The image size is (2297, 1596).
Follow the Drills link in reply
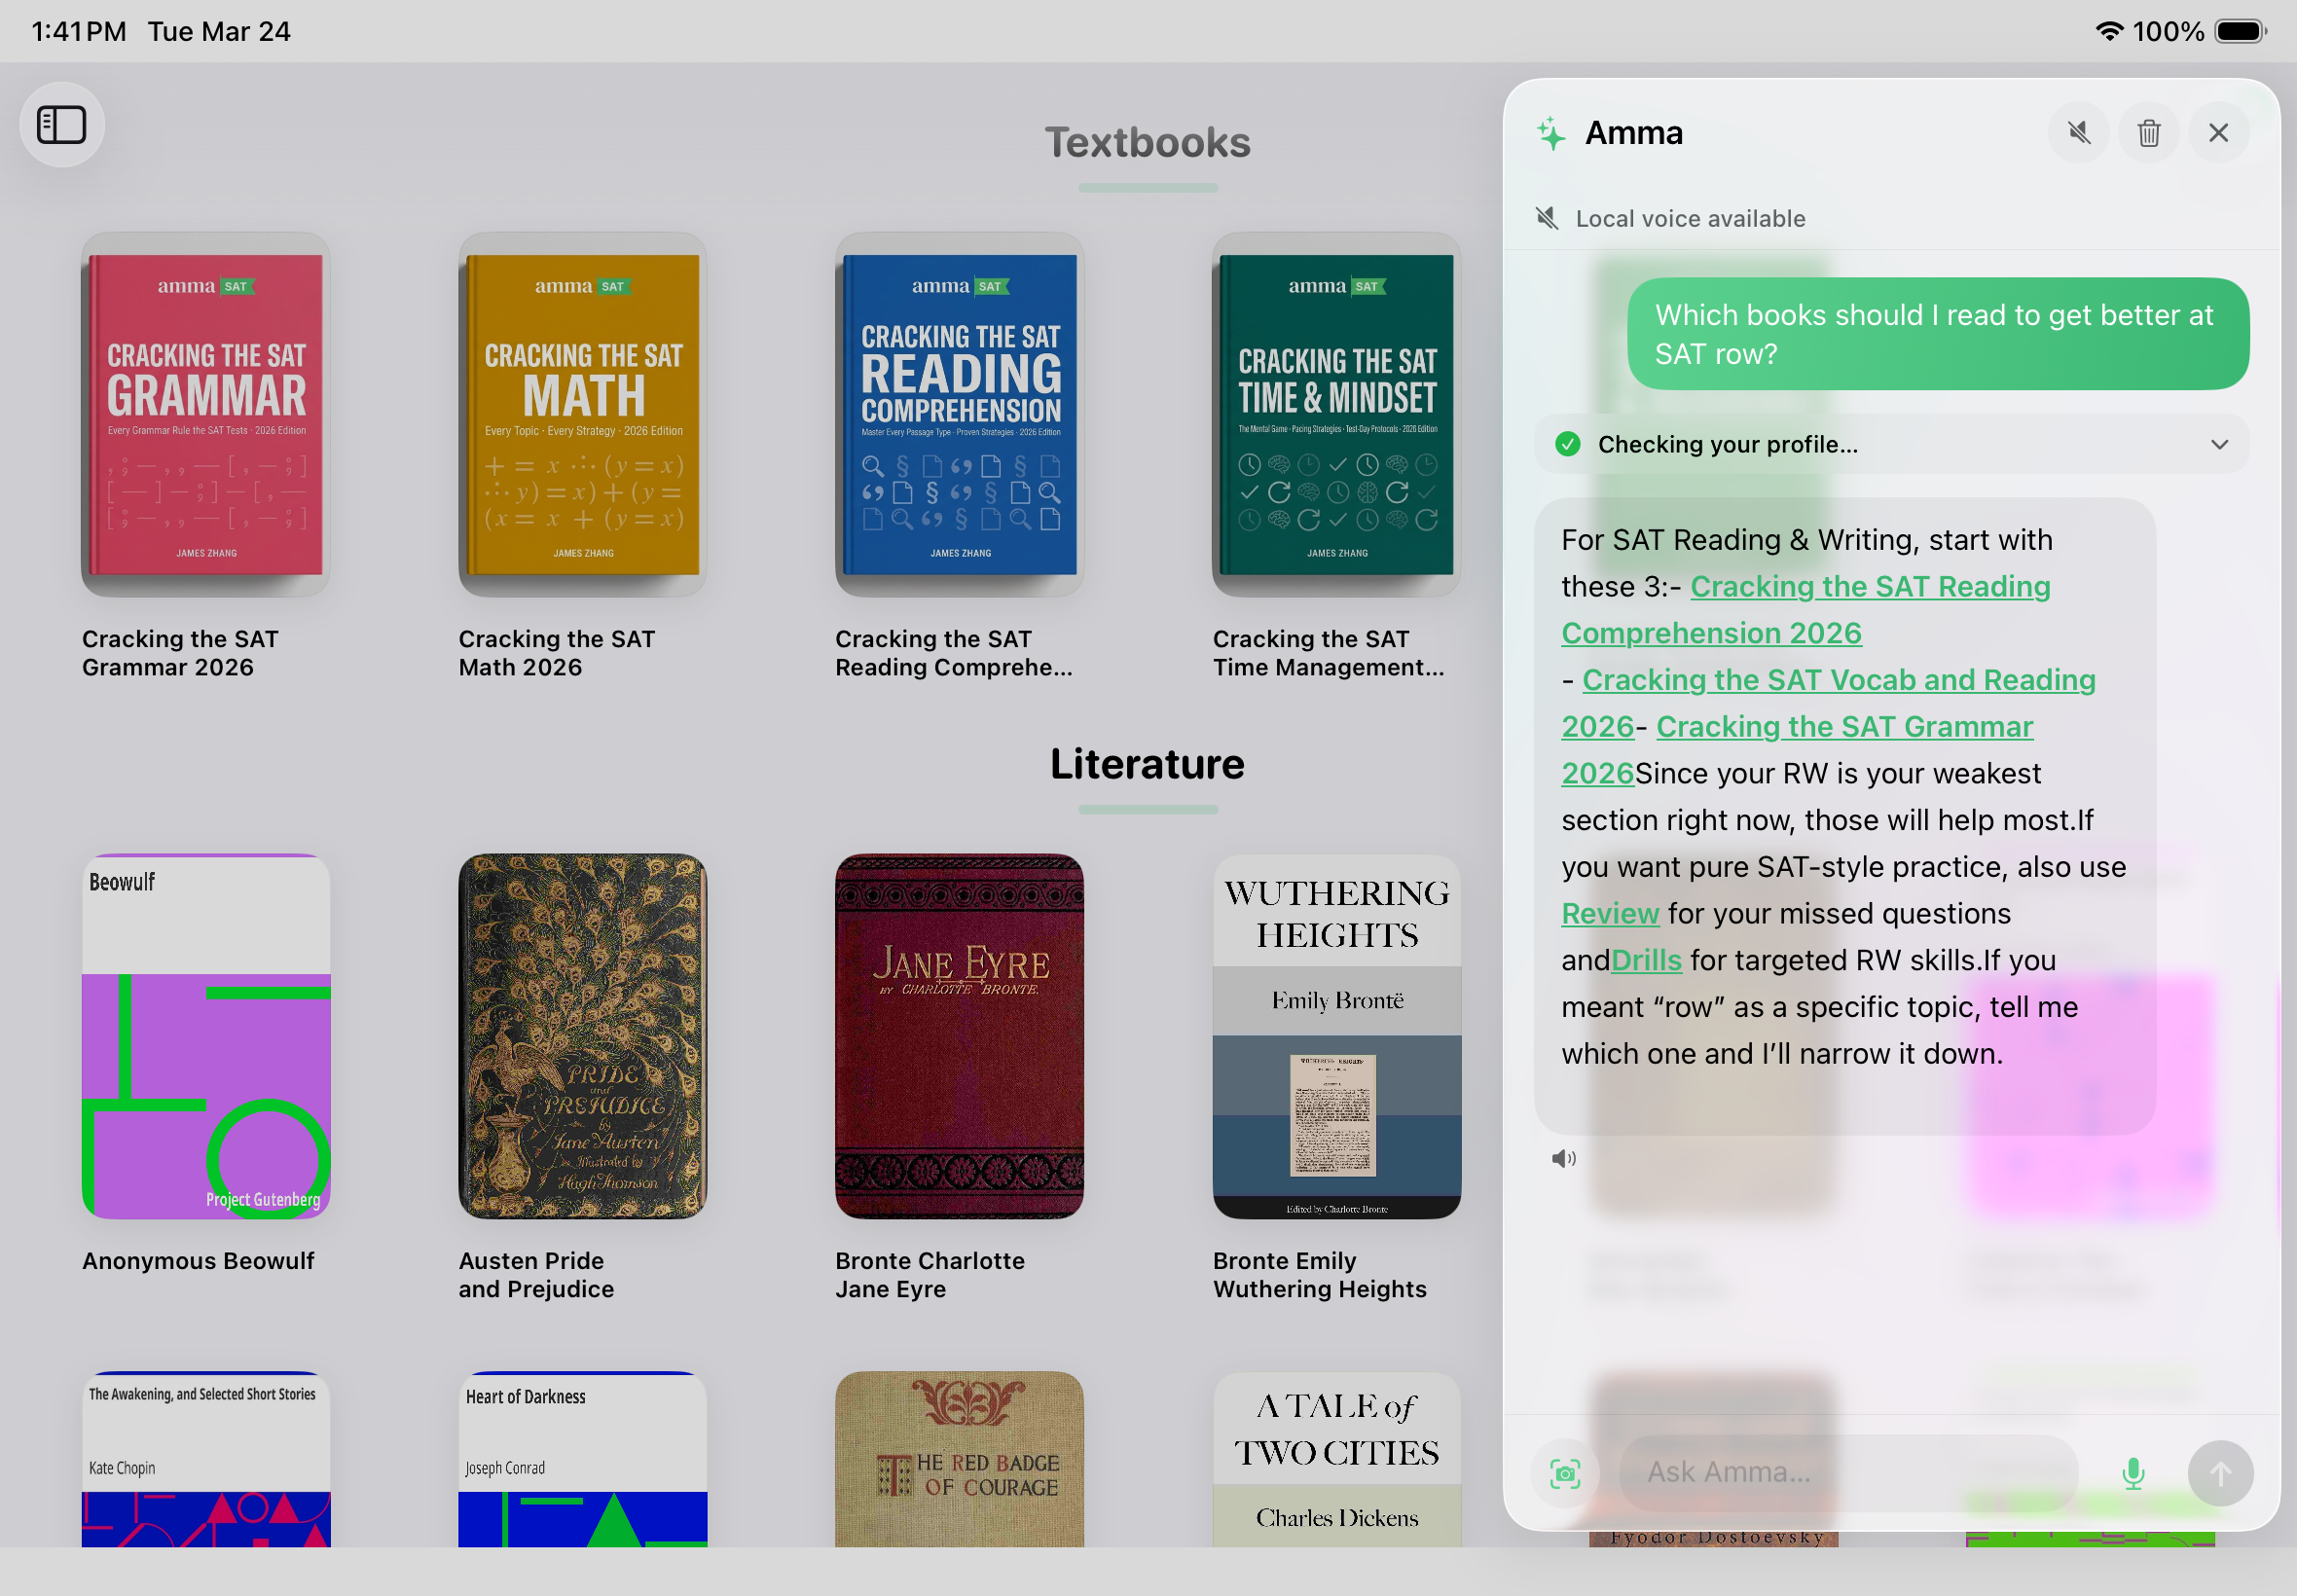[x=1646, y=961]
